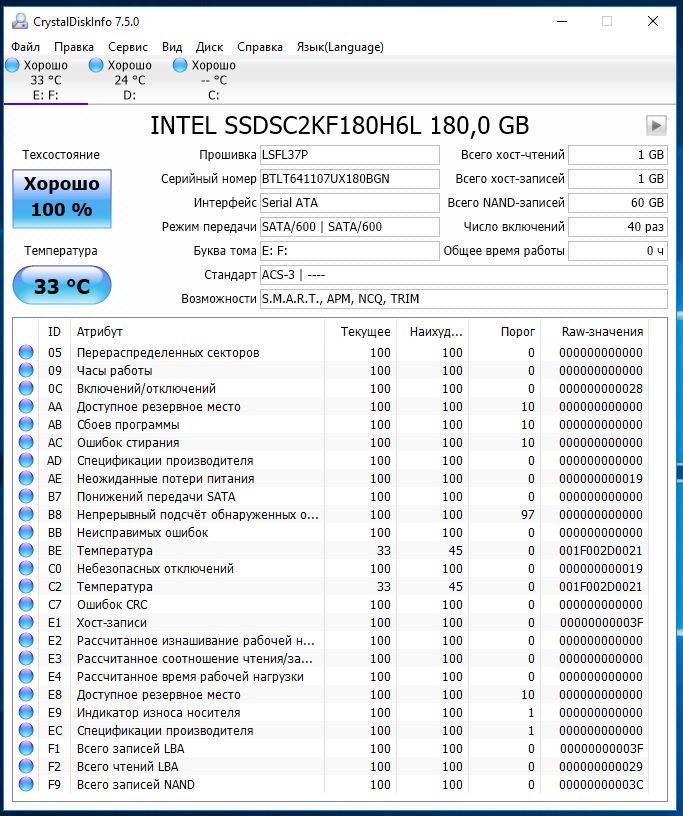Click the Наихуд... column header

(x=433, y=332)
